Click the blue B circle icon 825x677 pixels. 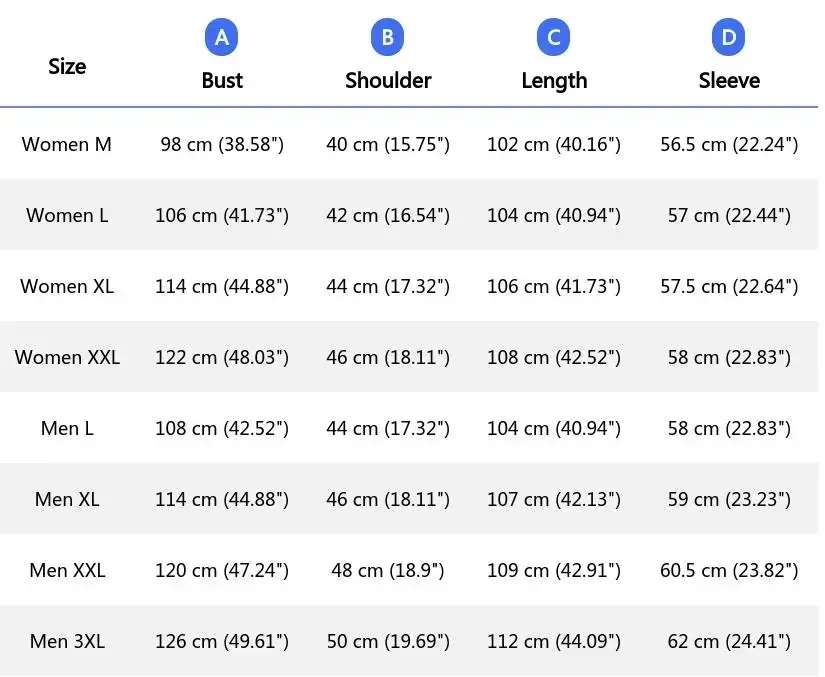(x=387, y=38)
